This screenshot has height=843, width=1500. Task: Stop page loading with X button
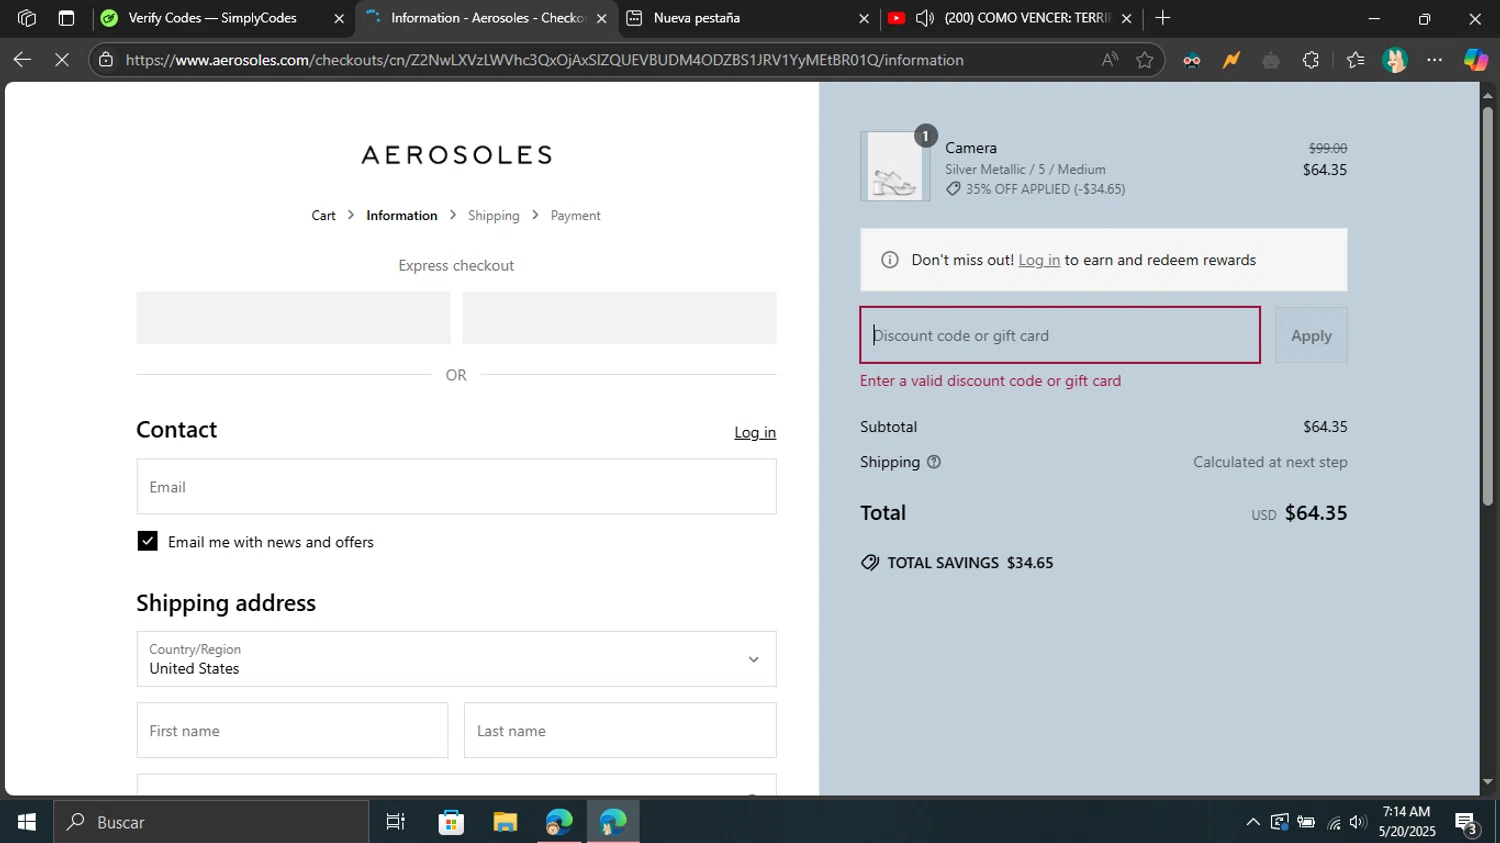point(62,60)
